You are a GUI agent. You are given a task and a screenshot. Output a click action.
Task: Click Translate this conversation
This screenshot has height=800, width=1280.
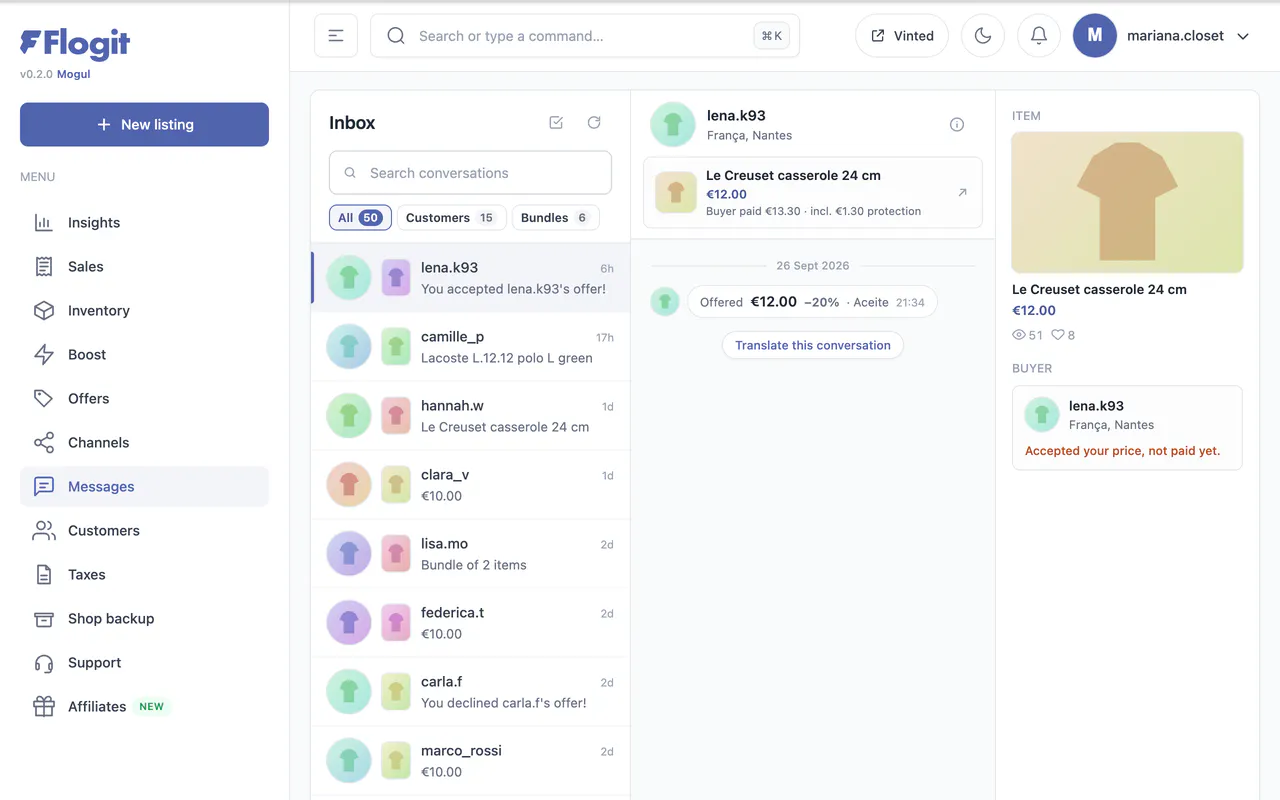[813, 345]
